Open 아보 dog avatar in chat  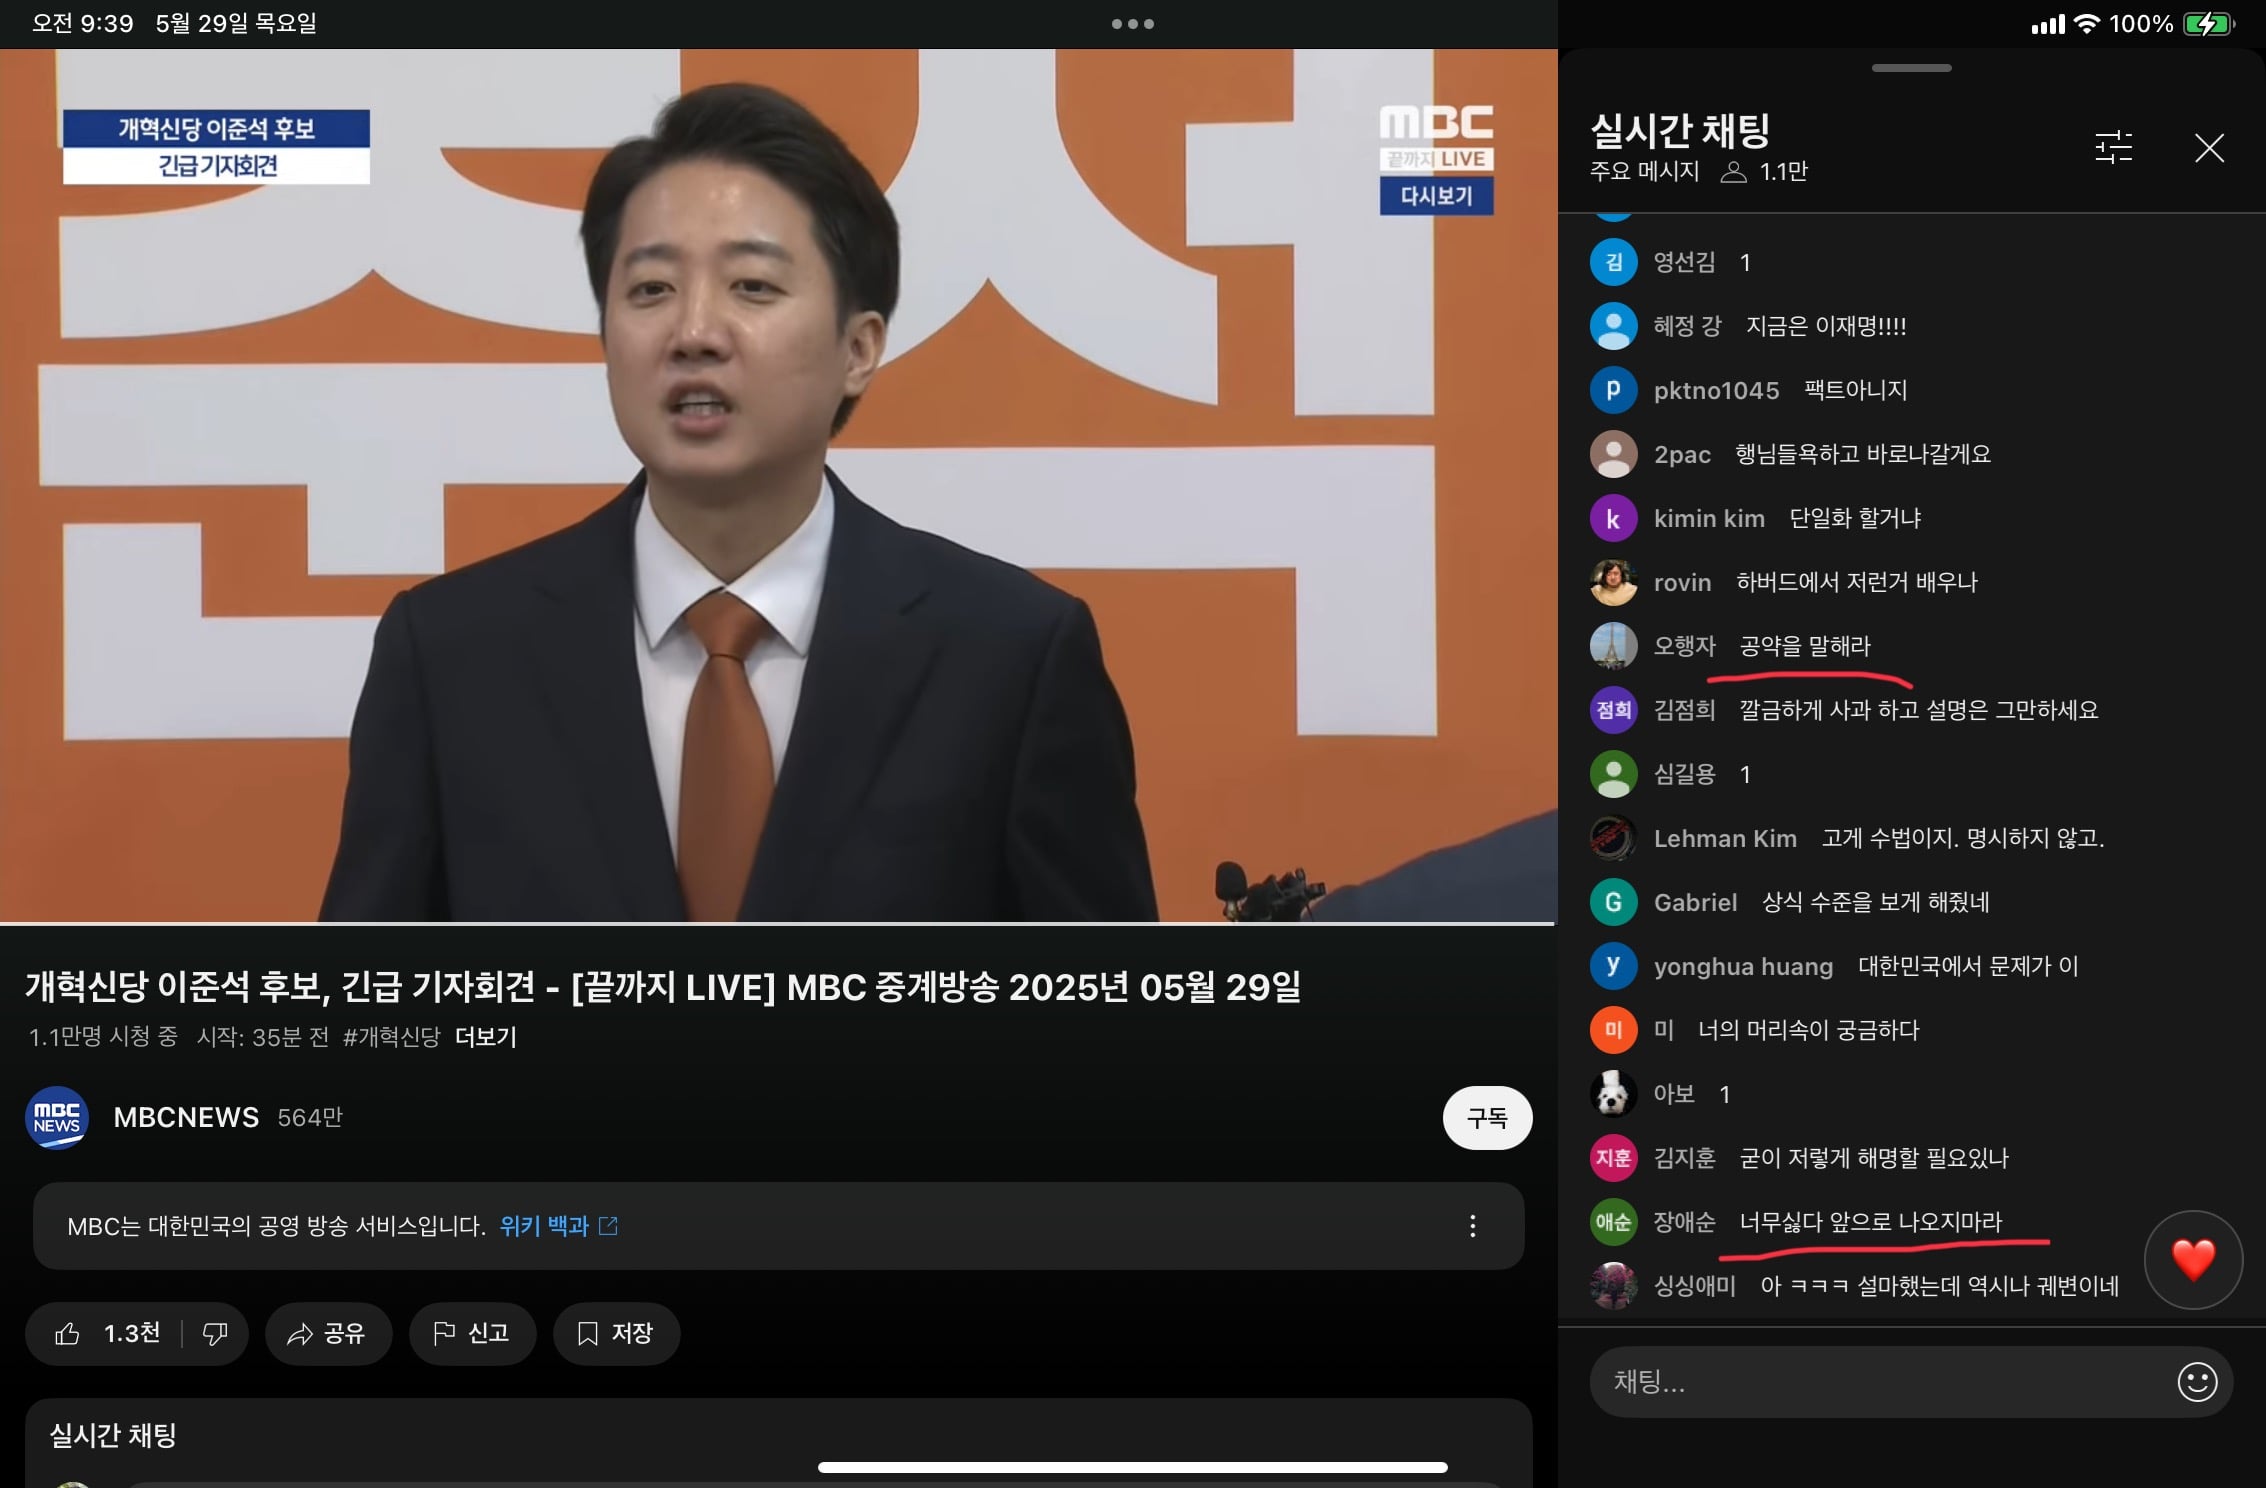tap(1613, 1094)
